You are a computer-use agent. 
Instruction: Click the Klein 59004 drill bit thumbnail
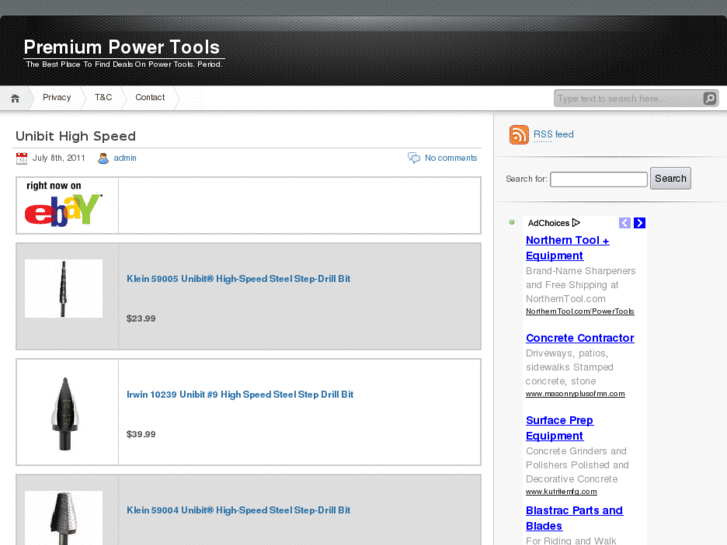click(64, 518)
